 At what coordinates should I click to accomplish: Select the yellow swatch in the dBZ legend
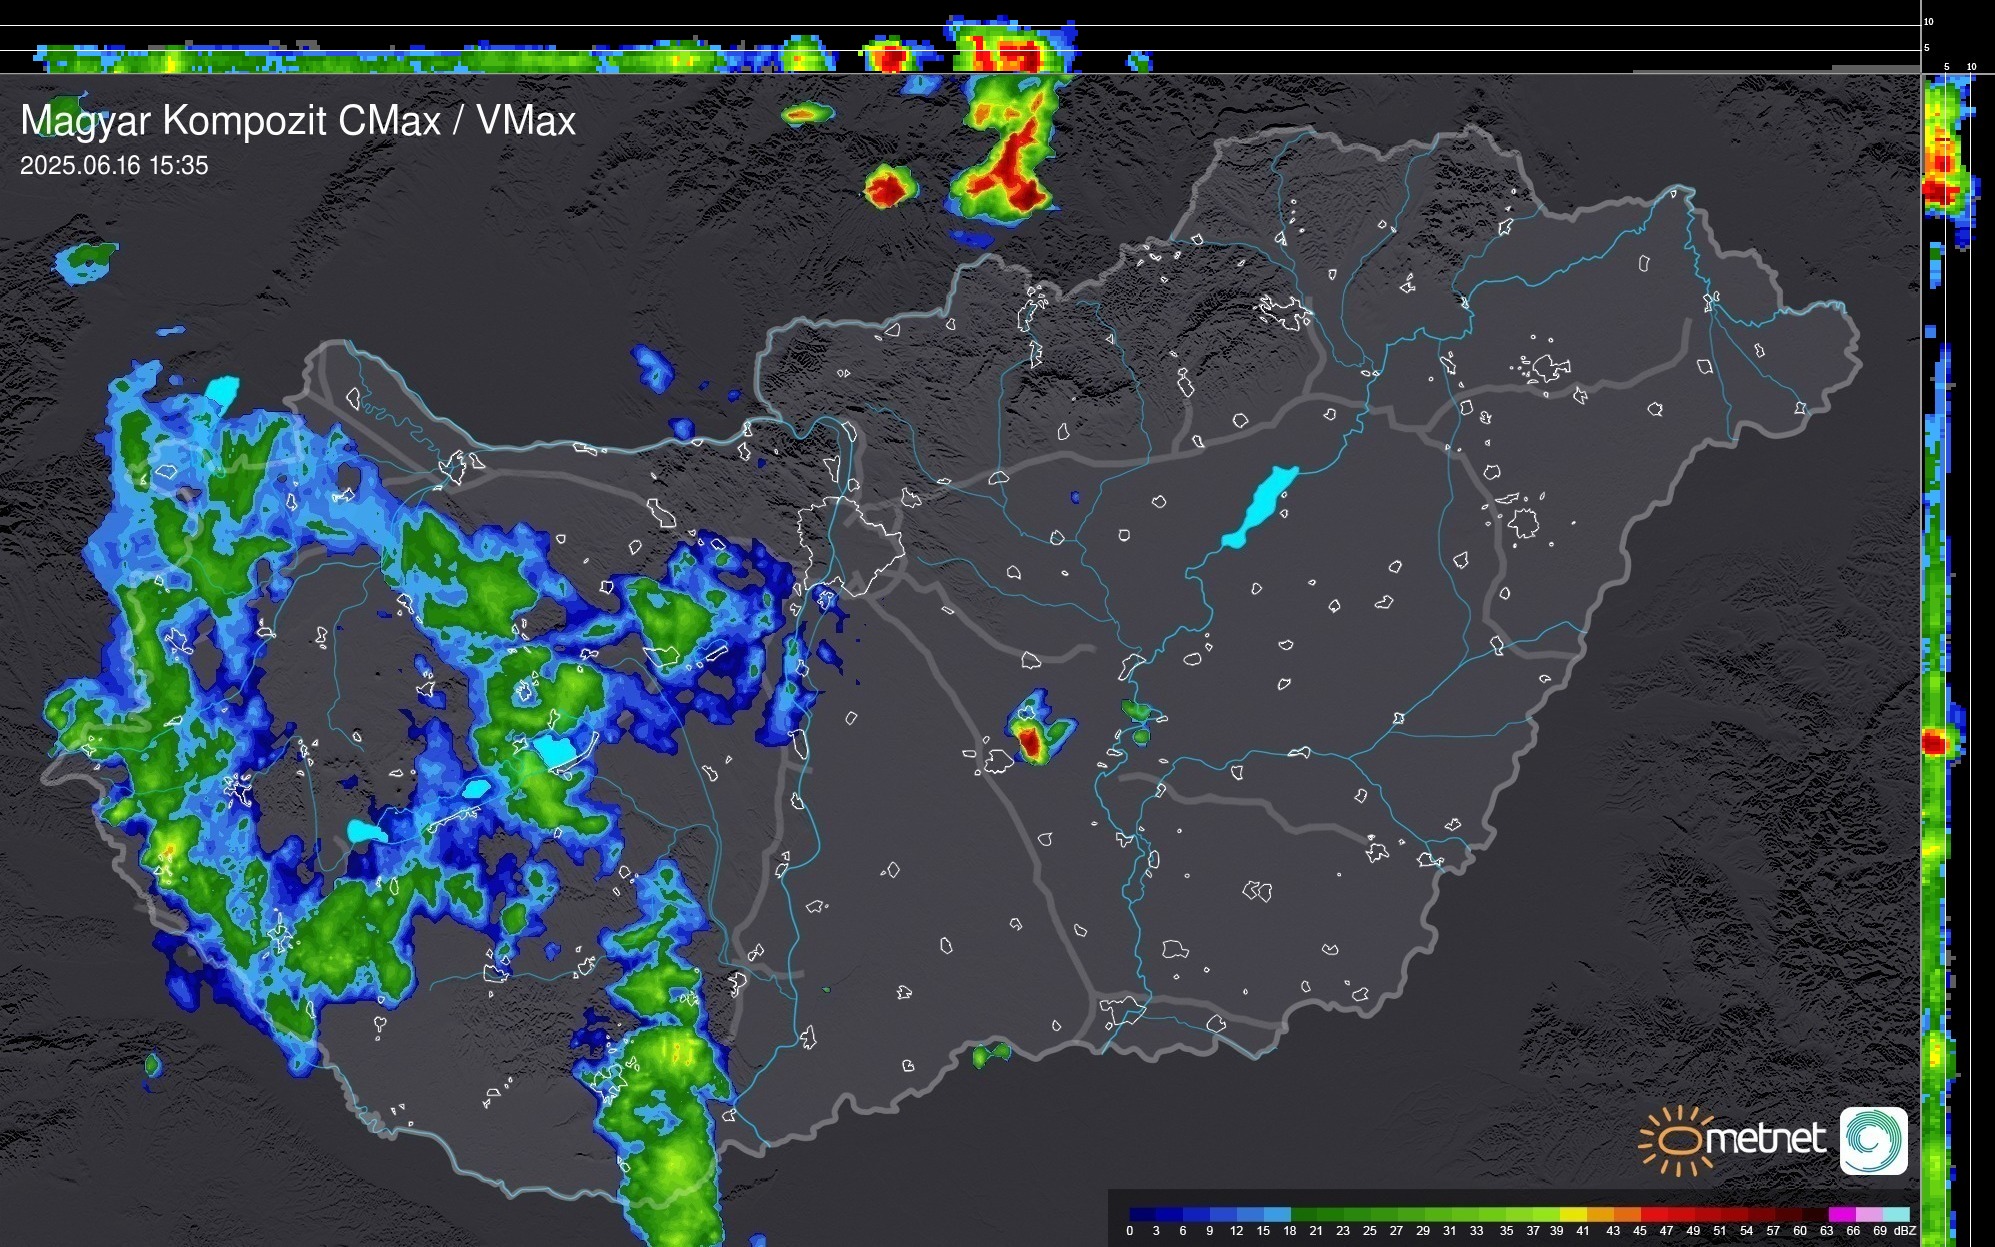coord(1573,1214)
